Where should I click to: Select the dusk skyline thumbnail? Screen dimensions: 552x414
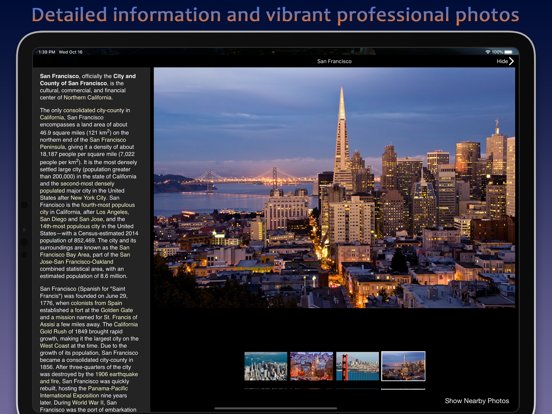pos(403,366)
